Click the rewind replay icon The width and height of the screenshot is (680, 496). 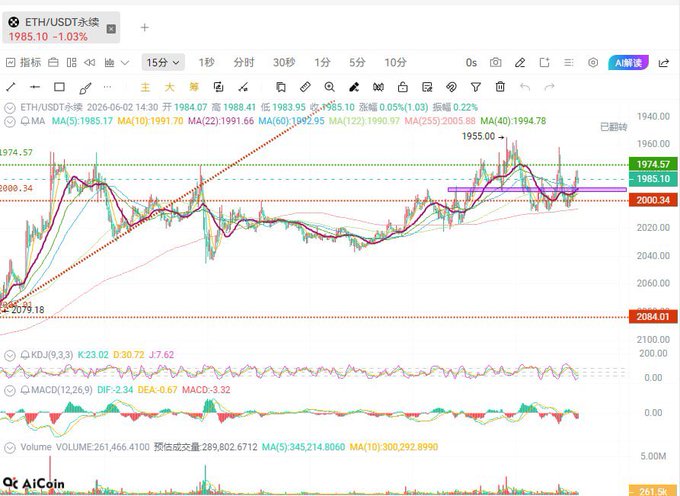pyautogui.click(x=90, y=62)
